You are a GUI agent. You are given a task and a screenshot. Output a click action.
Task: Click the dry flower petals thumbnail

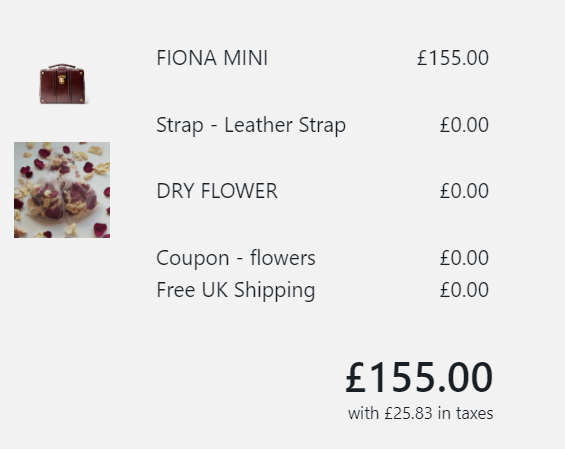coord(62,190)
